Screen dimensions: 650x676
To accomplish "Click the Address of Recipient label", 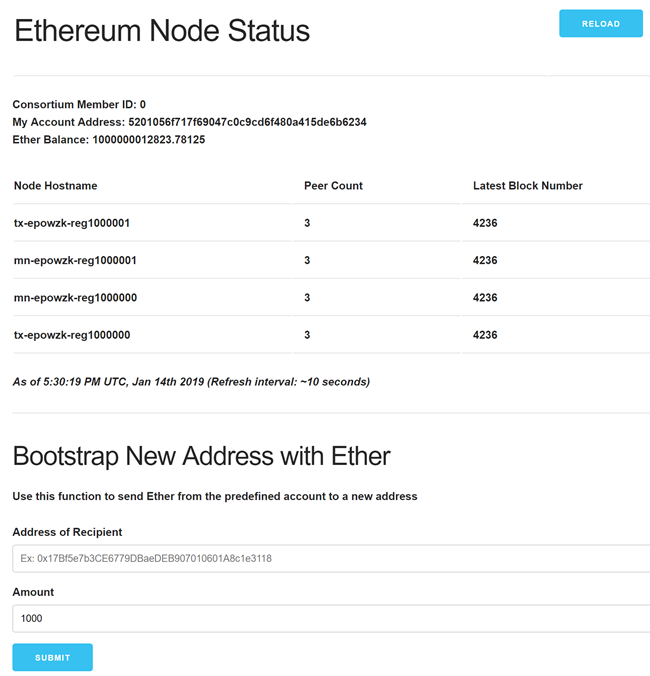I will click(x=67, y=532).
